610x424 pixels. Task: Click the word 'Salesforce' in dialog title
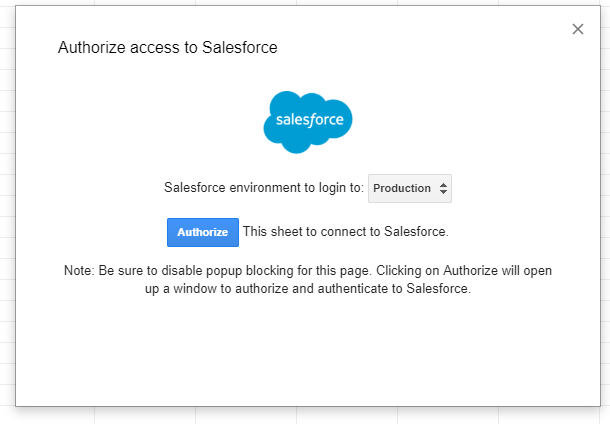pos(240,47)
